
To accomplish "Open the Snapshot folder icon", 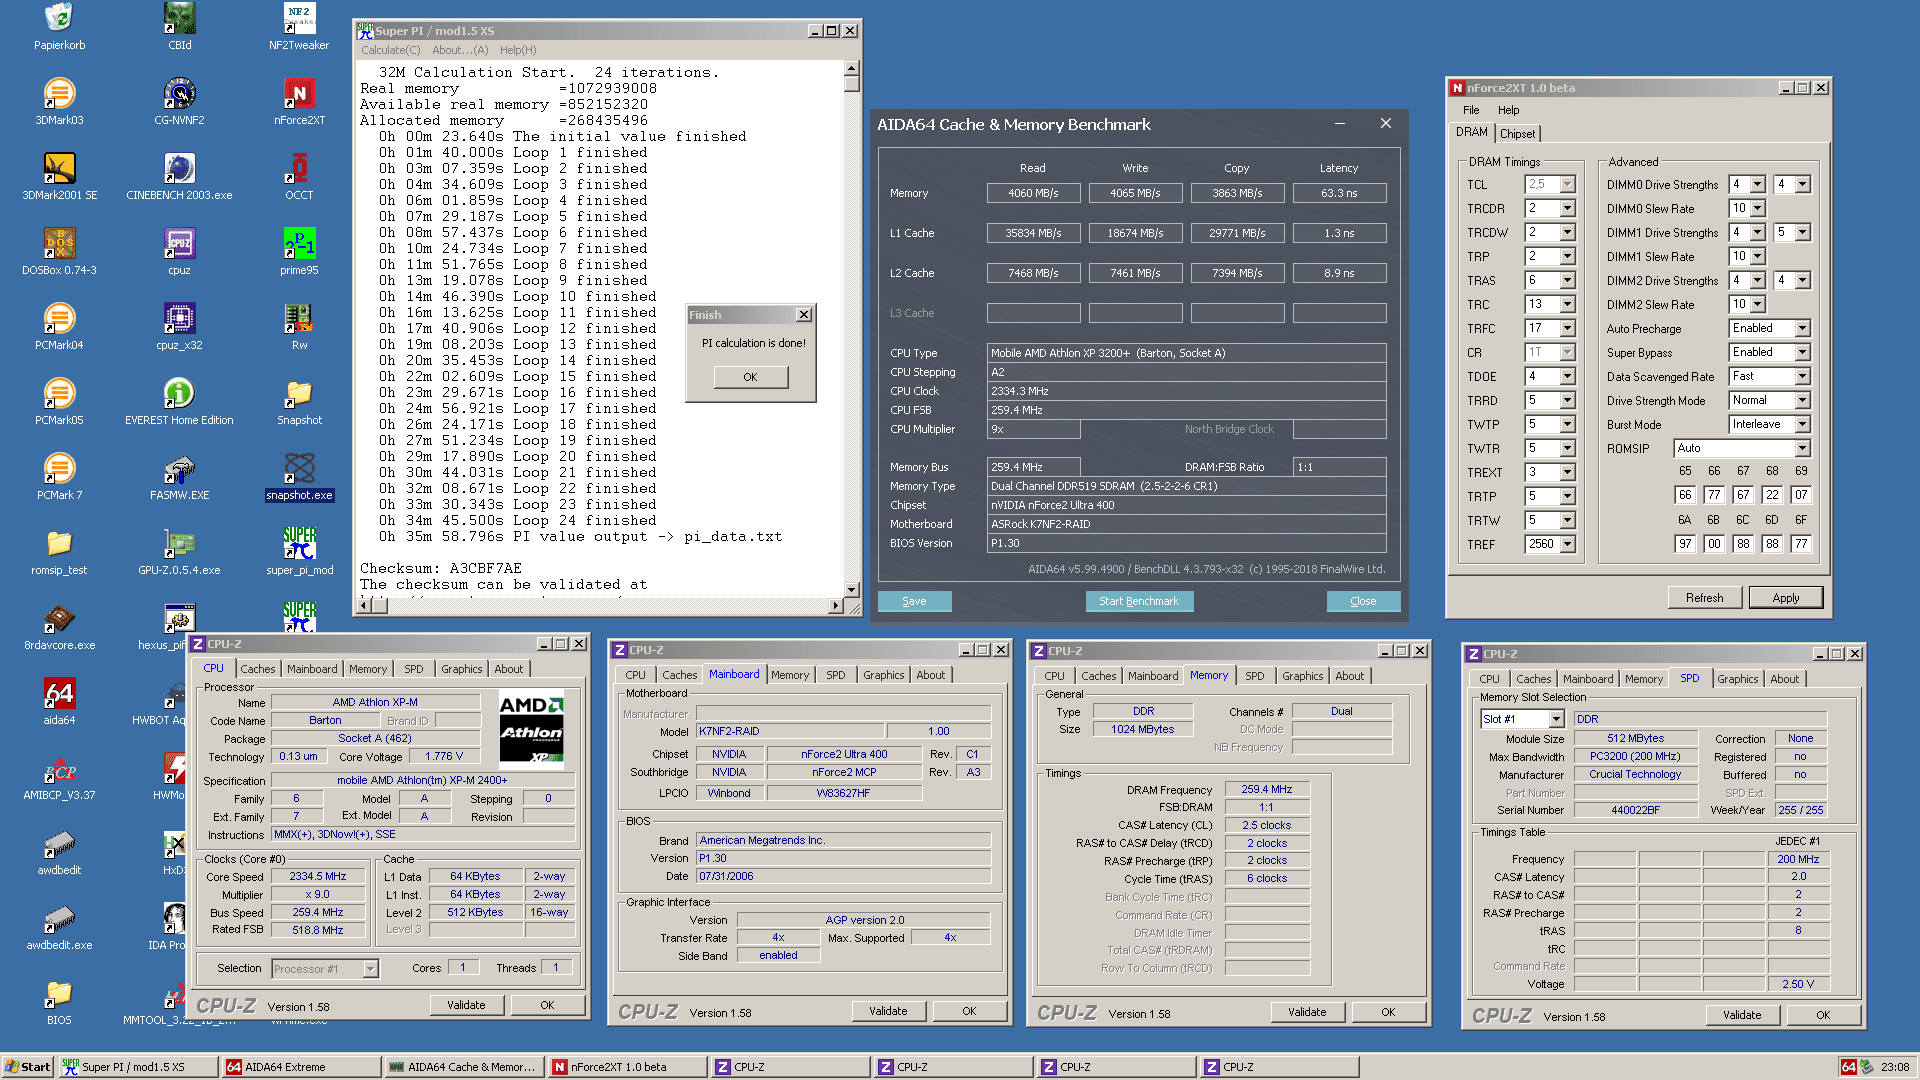I will click(299, 401).
